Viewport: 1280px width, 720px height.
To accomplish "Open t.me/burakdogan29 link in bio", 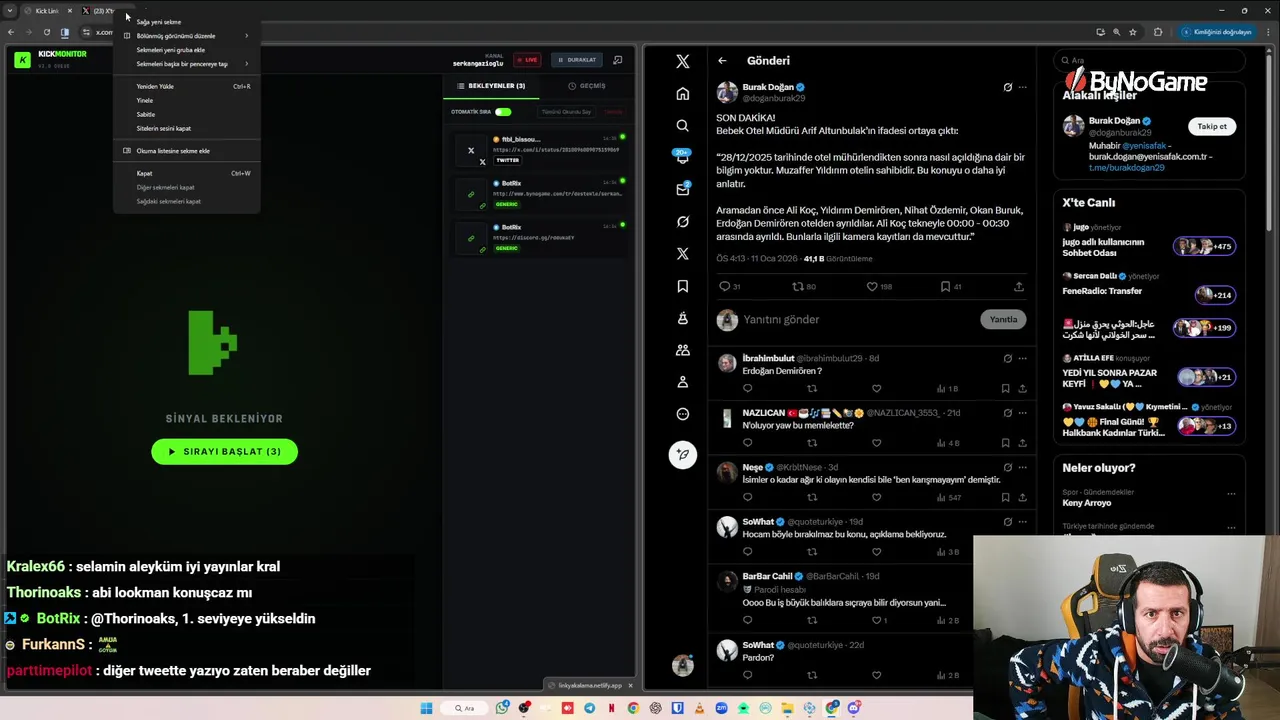I will click(x=1127, y=168).
